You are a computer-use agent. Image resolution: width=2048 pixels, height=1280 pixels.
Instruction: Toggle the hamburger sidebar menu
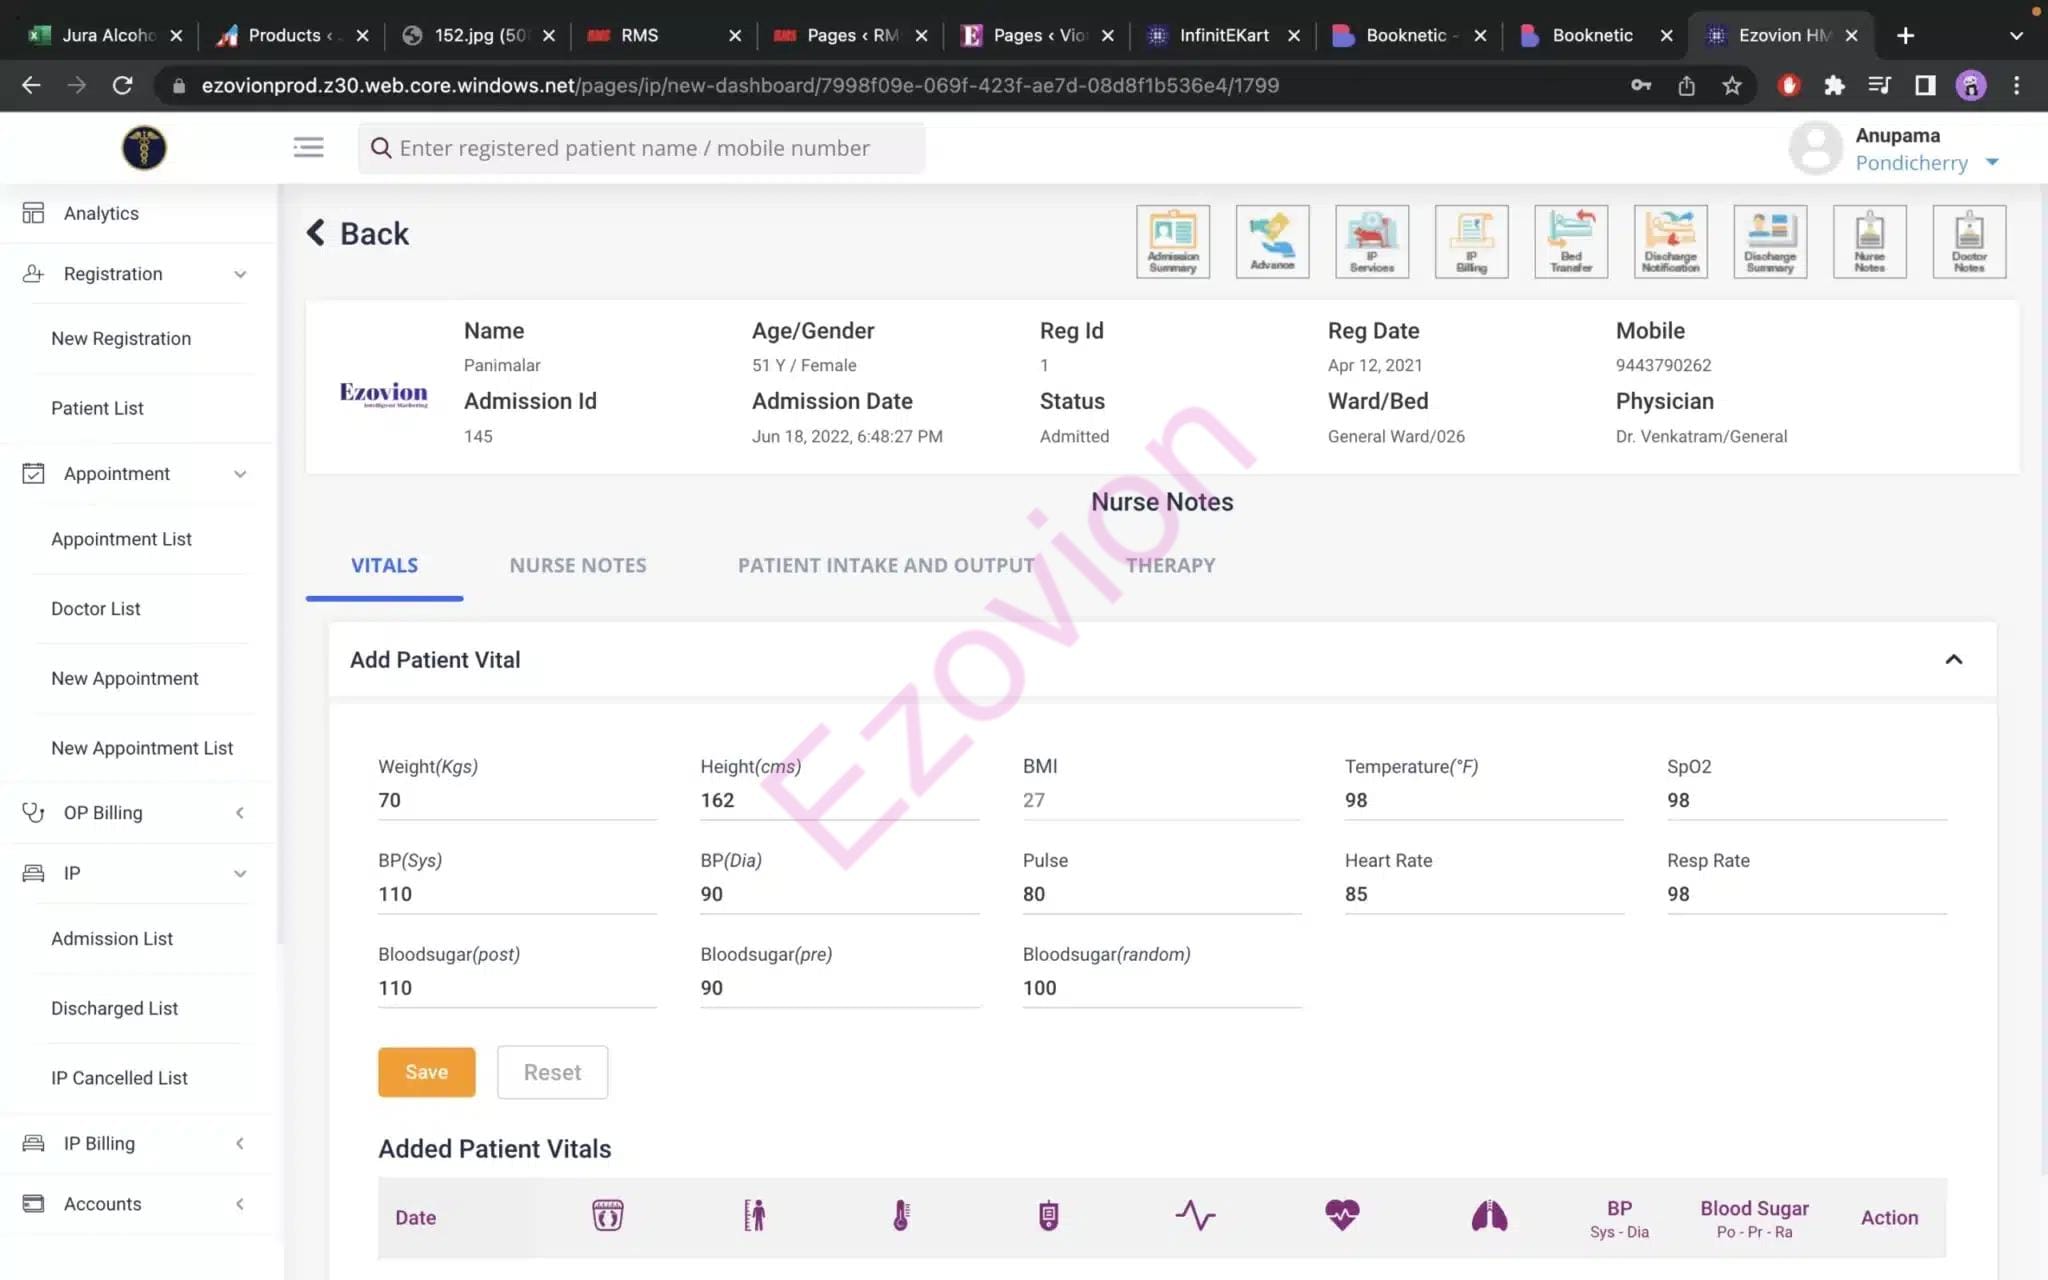[x=308, y=148]
